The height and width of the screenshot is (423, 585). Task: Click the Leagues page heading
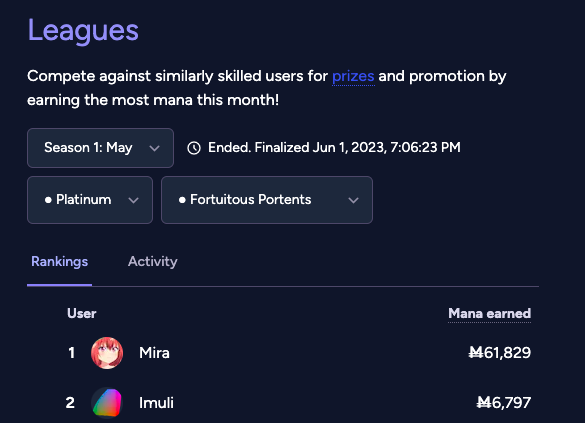[x=83, y=31]
